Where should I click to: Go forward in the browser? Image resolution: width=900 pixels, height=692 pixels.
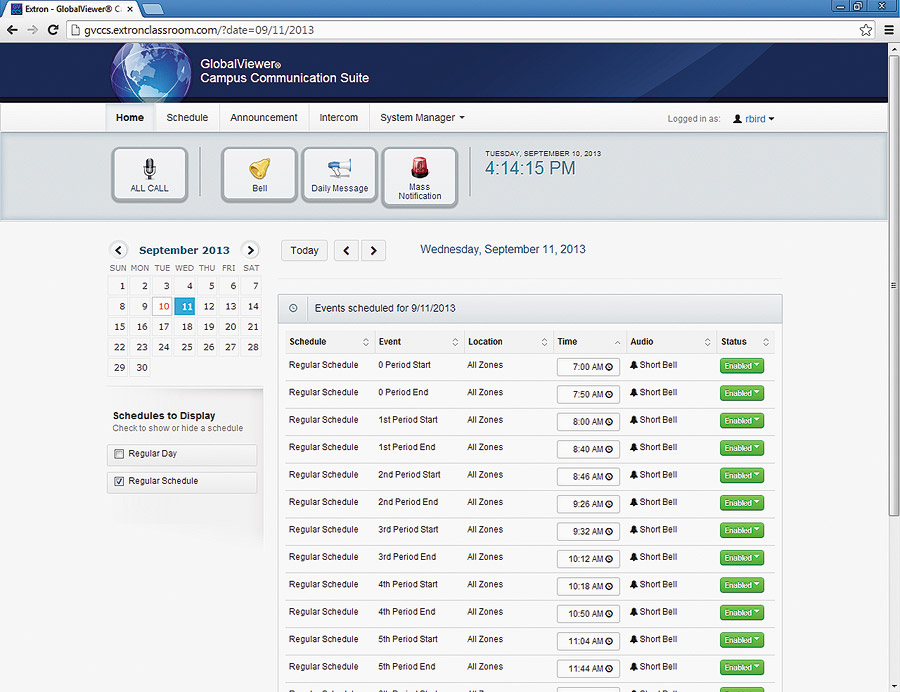tap(32, 30)
